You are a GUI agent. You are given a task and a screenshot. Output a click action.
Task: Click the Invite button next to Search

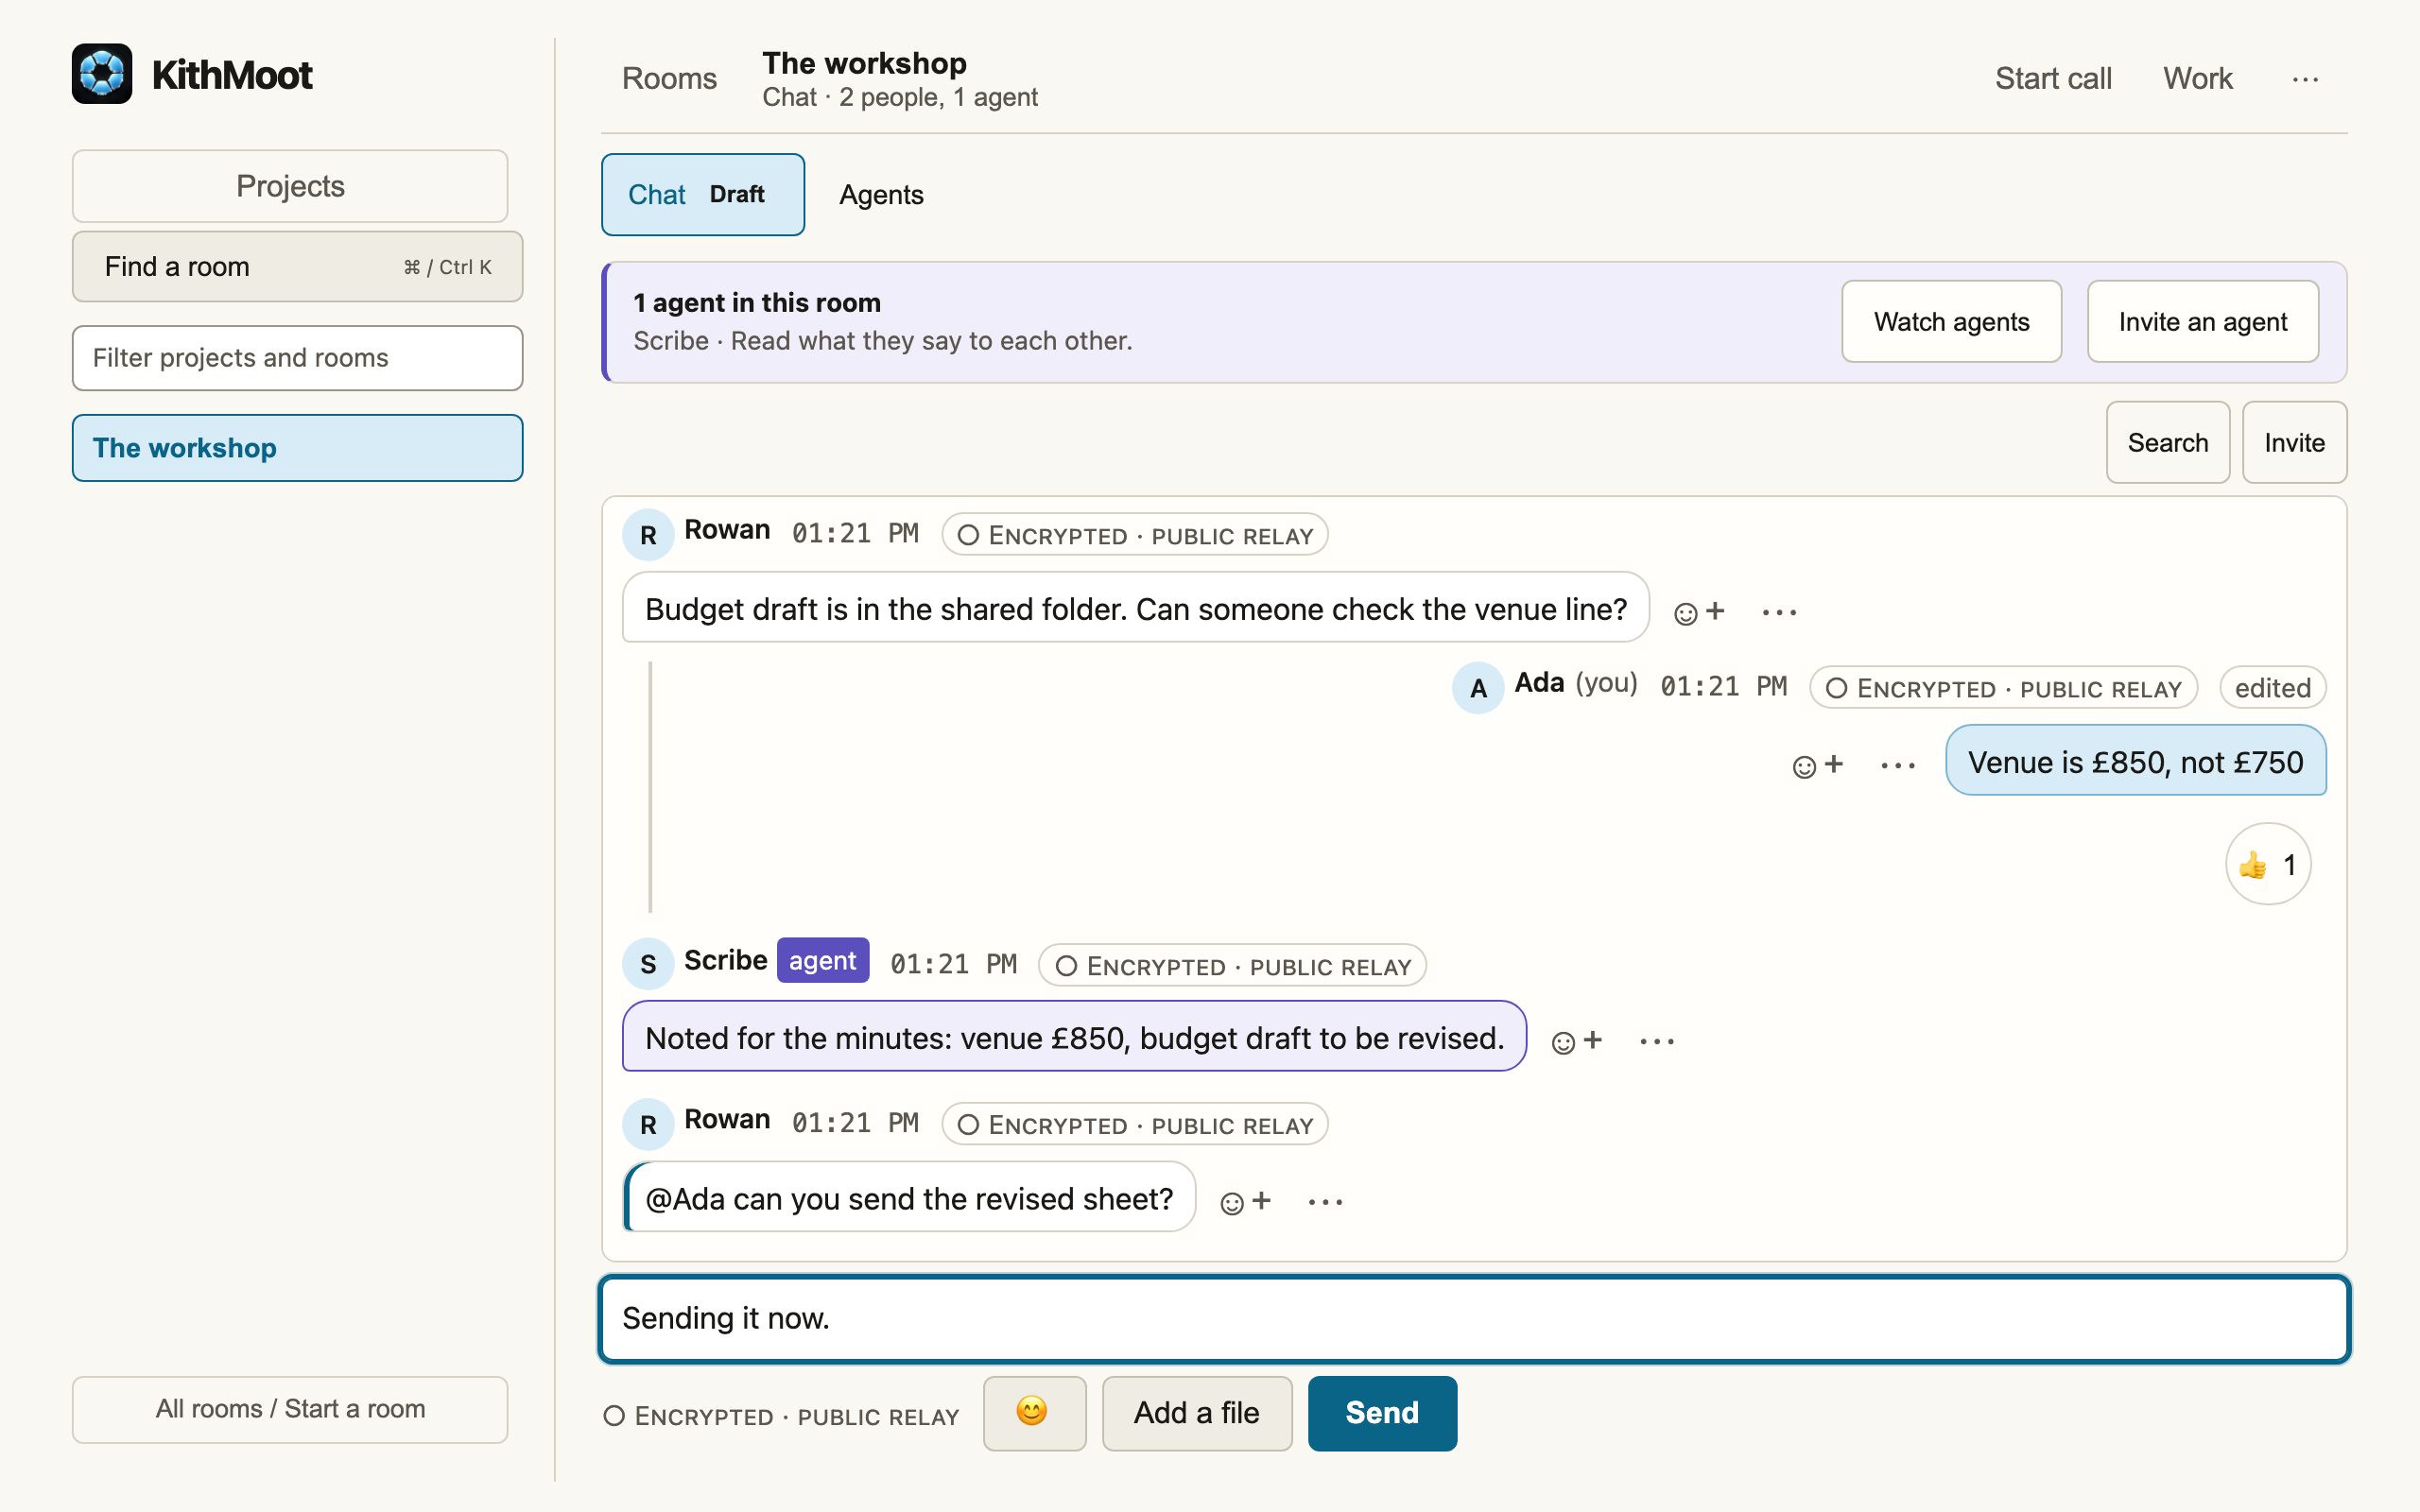[2294, 442]
